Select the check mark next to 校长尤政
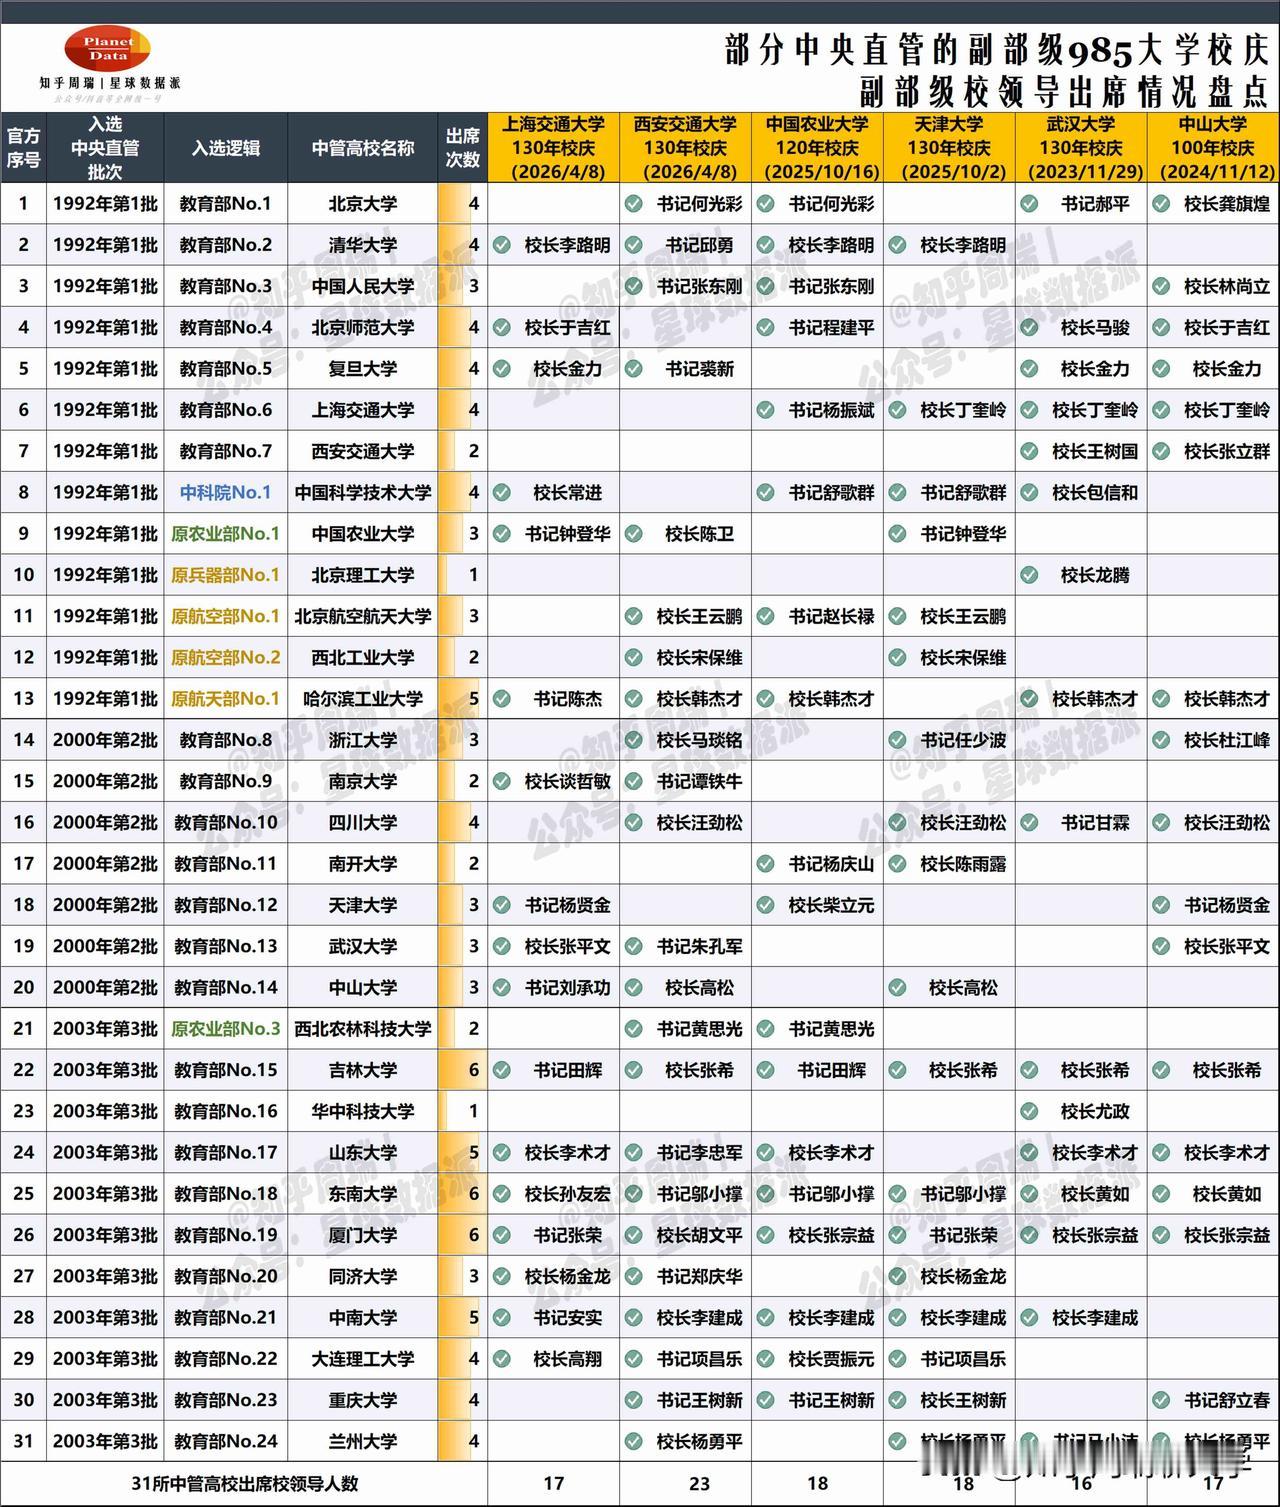 tap(1029, 1111)
